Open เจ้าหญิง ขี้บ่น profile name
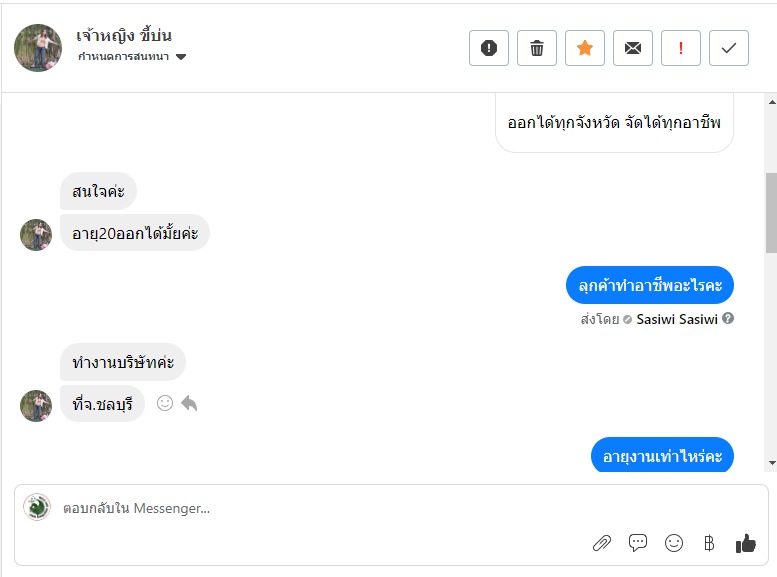Viewport: 777px width, 577px height. coord(124,36)
